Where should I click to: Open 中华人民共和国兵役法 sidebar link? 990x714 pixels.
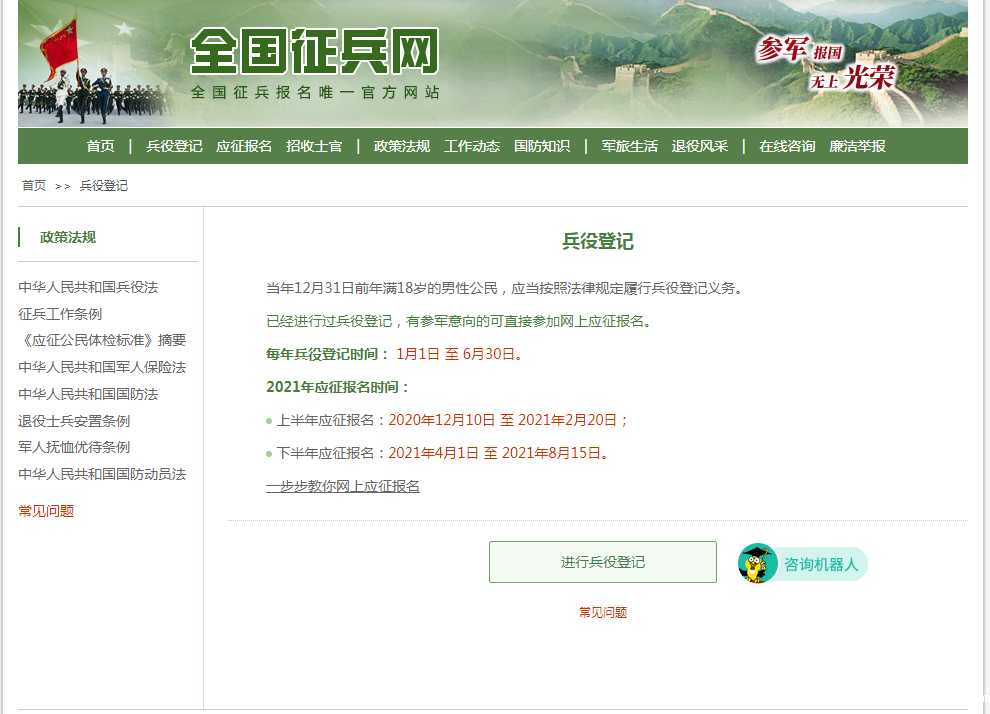[88, 287]
